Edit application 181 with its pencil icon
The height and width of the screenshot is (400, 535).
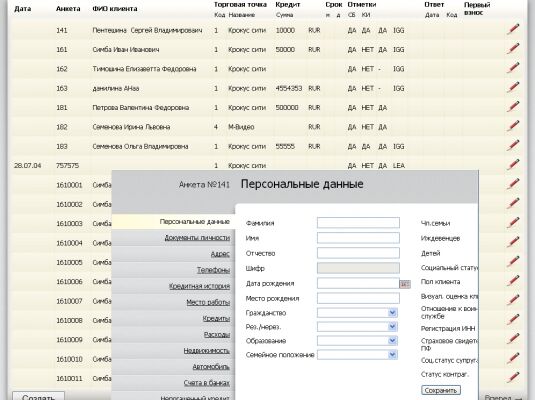point(513,106)
